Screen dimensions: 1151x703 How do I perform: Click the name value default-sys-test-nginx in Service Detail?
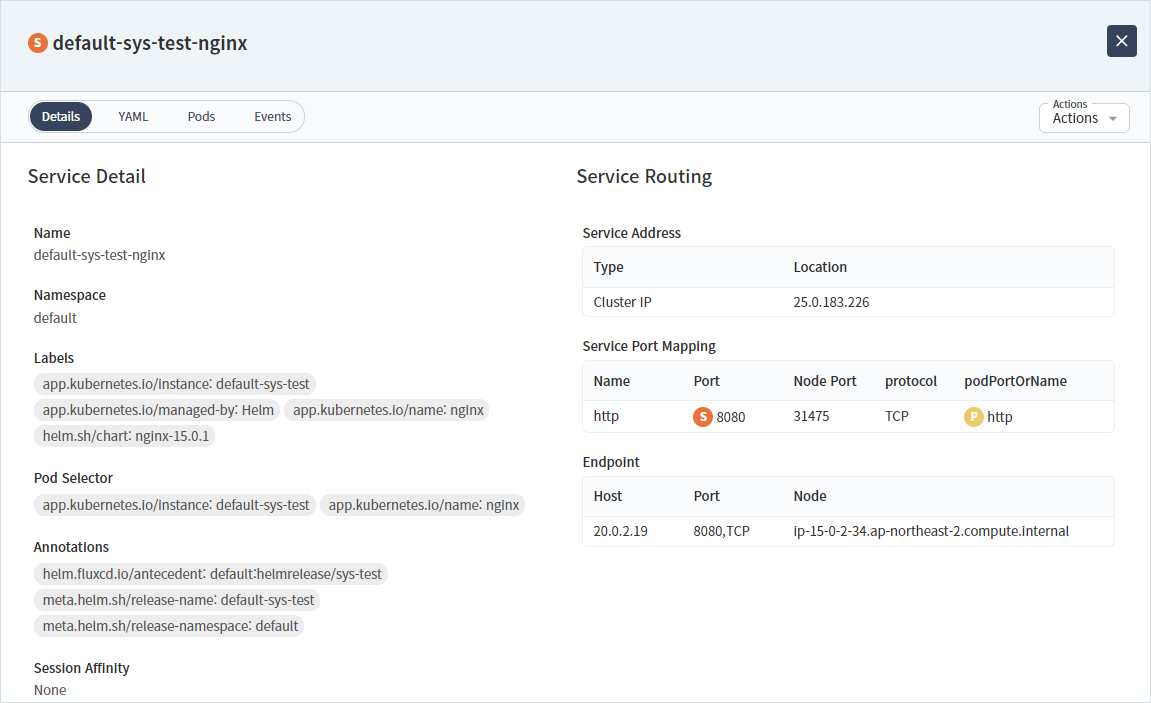[x=99, y=255]
